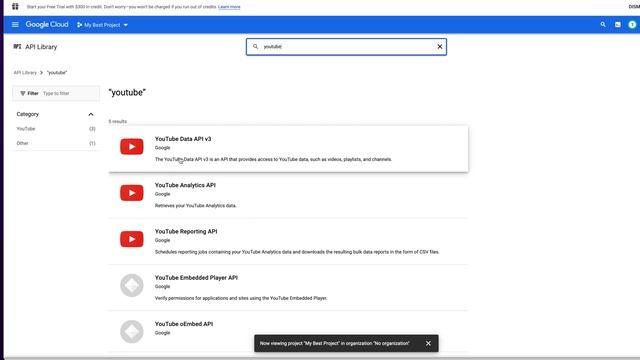This screenshot has width=640, height=360.
Task: Click the top bar search icon
Action: (x=603, y=24)
